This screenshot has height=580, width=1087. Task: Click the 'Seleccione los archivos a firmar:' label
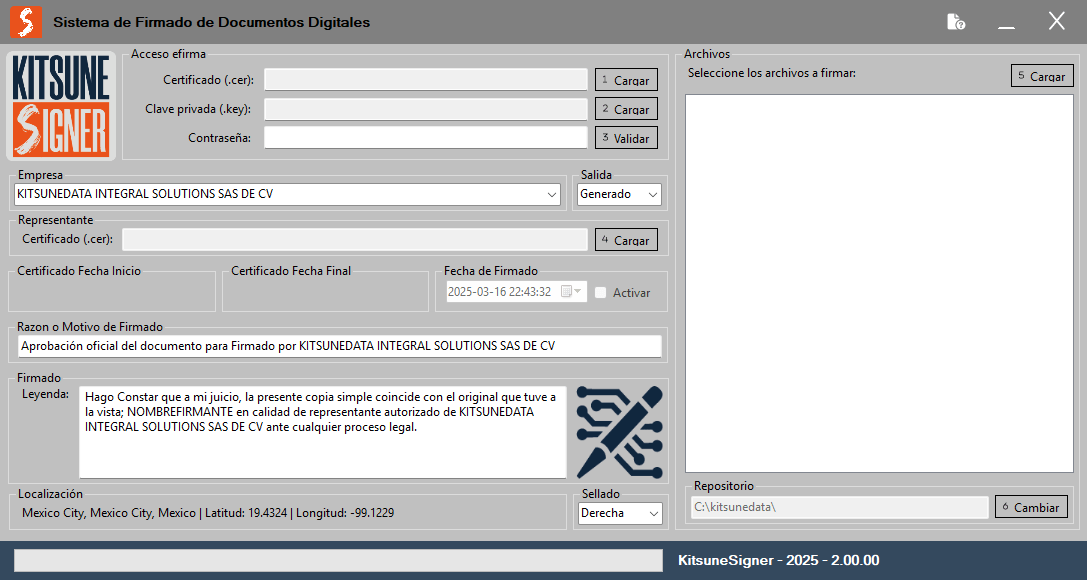pyautogui.click(x=772, y=73)
